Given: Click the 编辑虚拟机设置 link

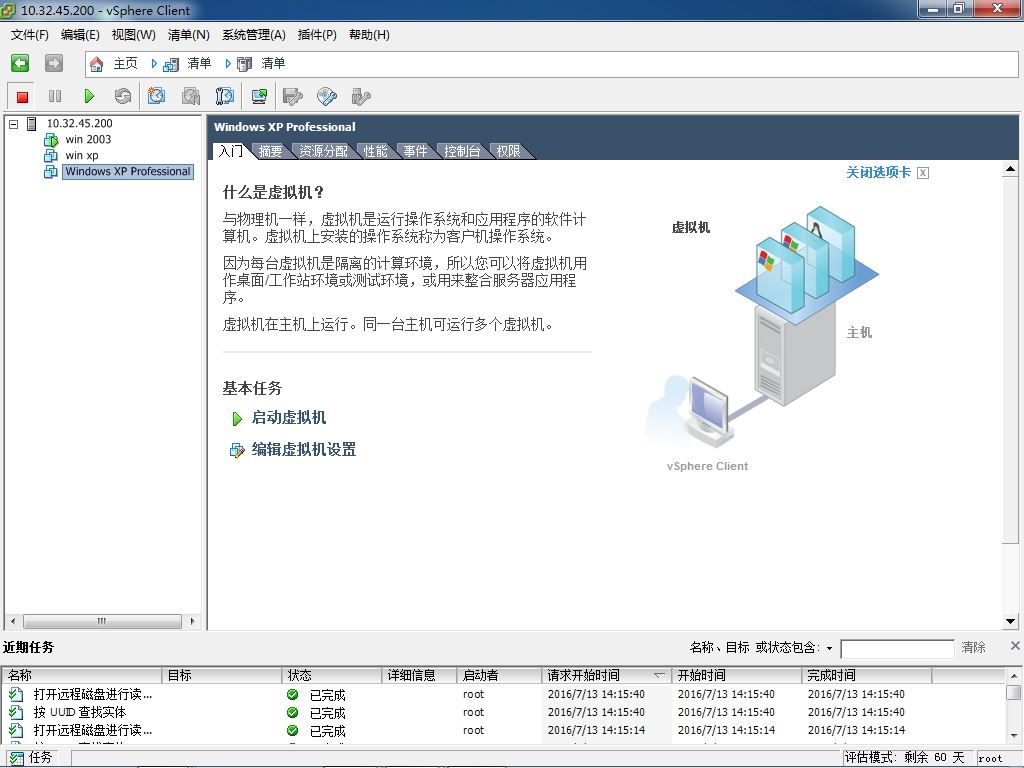Looking at the screenshot, I should 304,450.
